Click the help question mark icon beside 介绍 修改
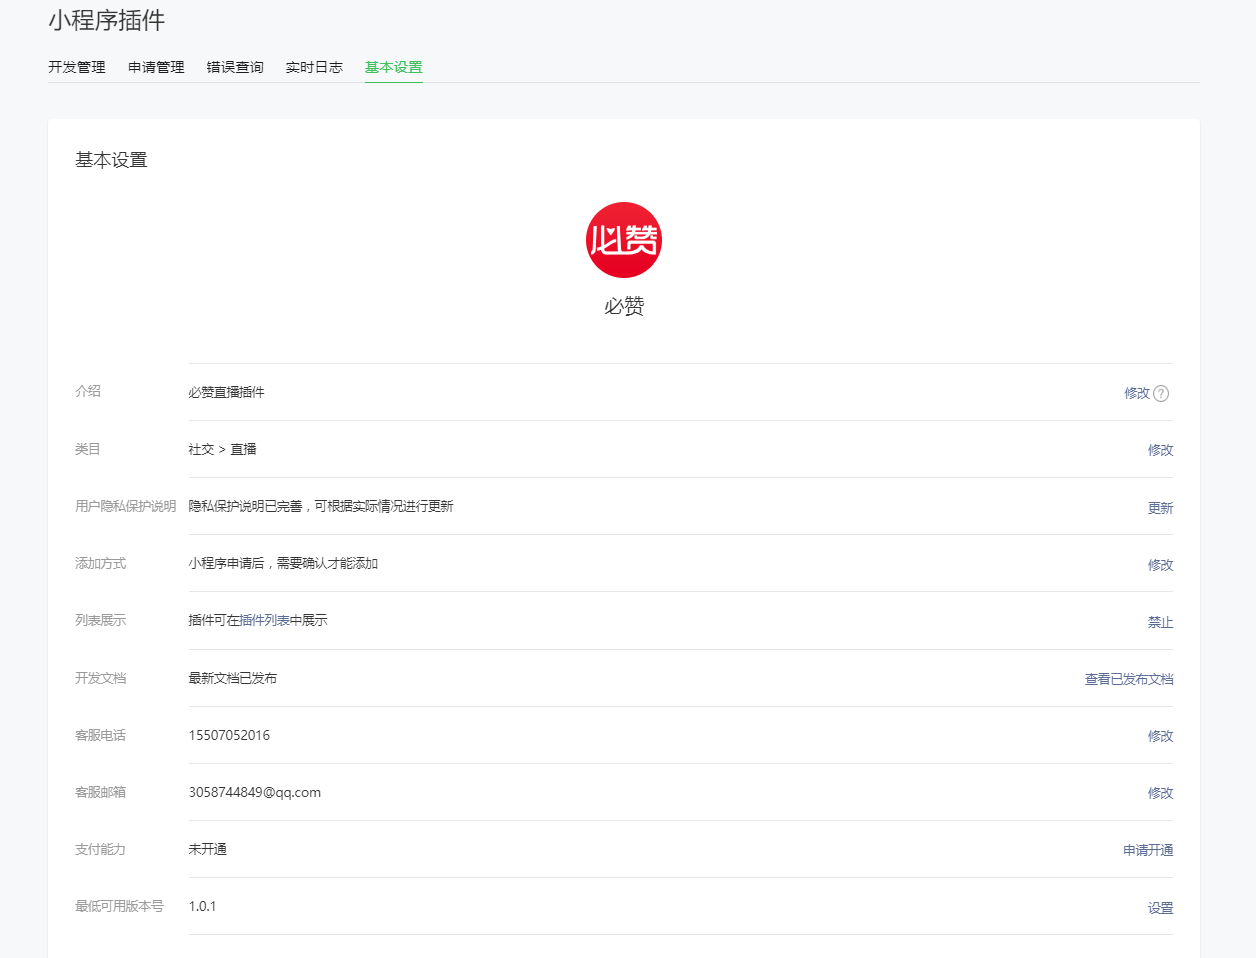 click(1161, 393)
